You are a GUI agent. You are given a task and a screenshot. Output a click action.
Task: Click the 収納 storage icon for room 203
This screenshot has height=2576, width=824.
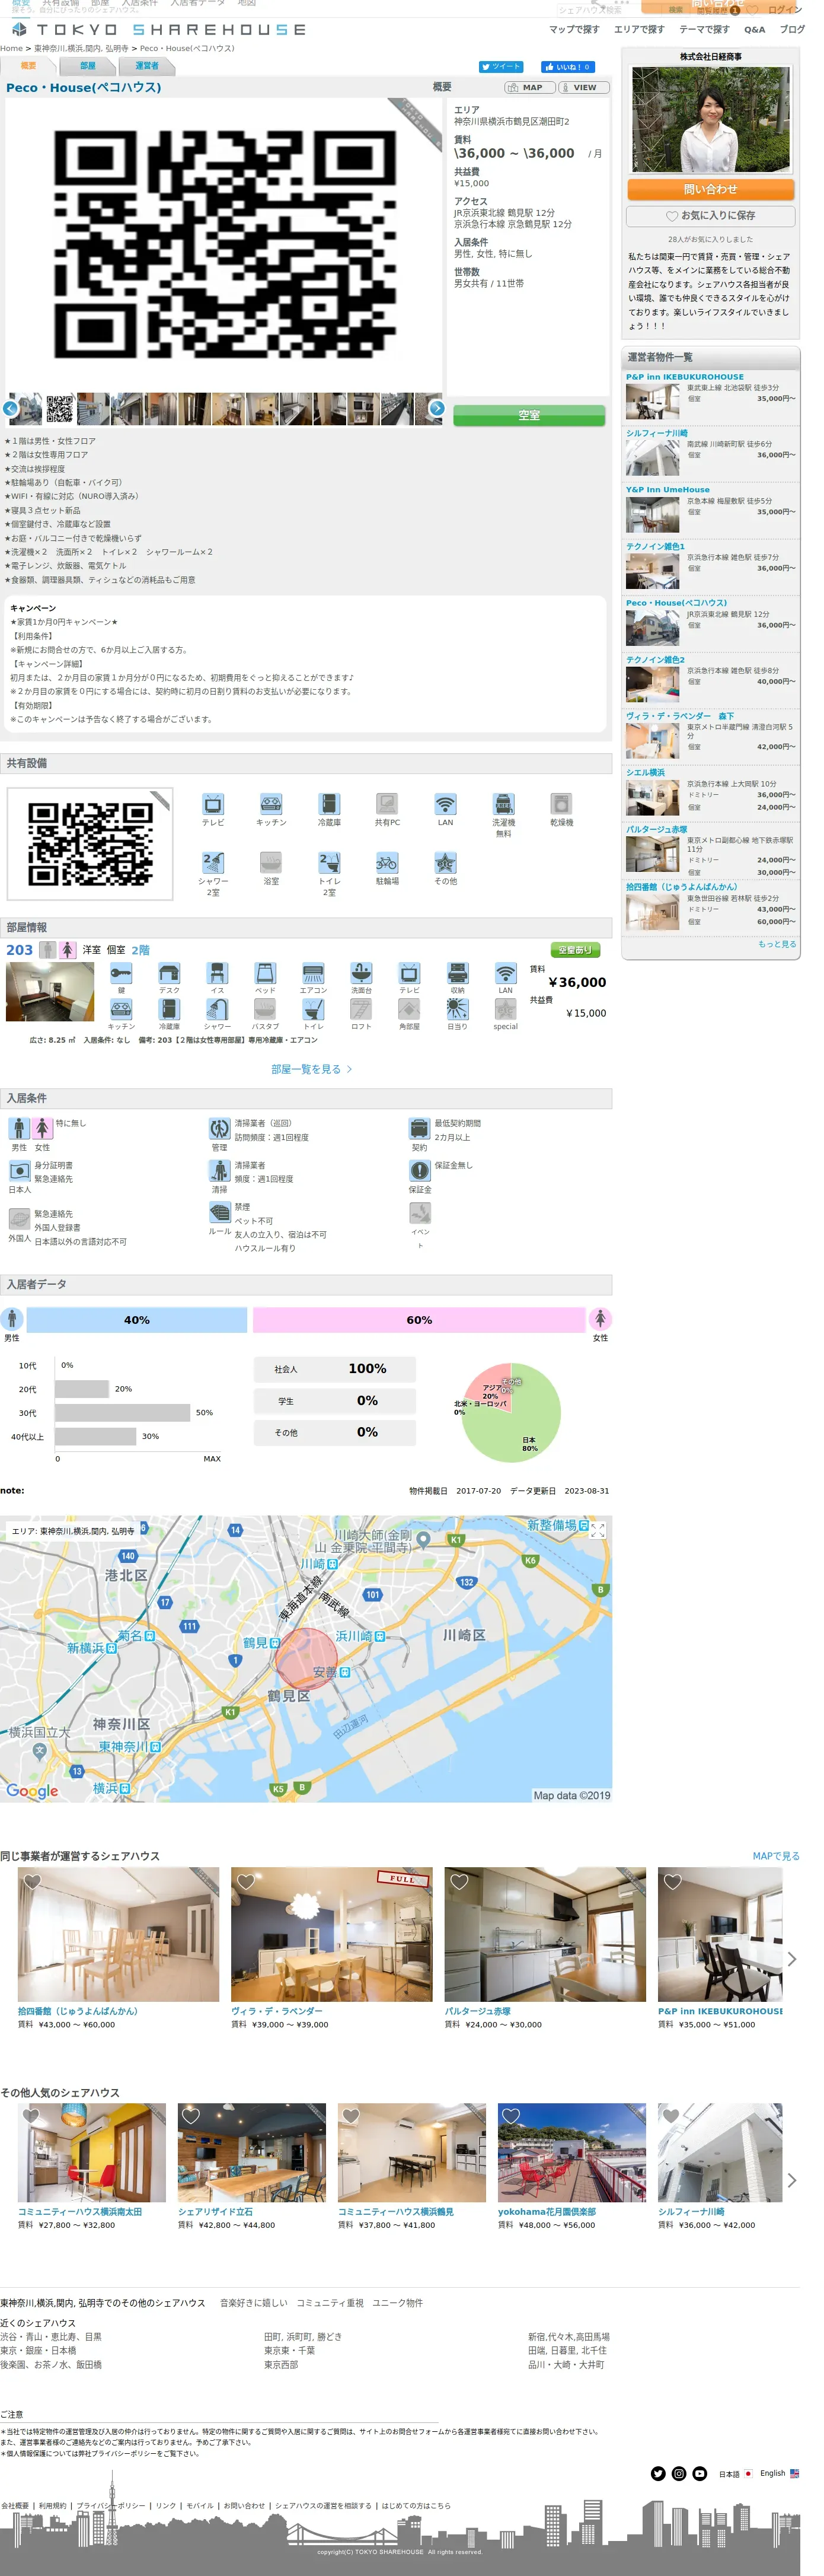click(457, 973)
